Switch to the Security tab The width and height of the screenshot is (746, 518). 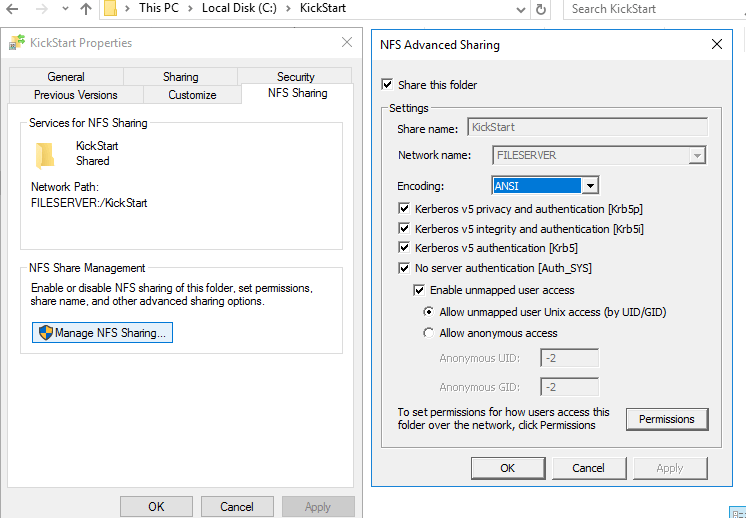(295, 77)
